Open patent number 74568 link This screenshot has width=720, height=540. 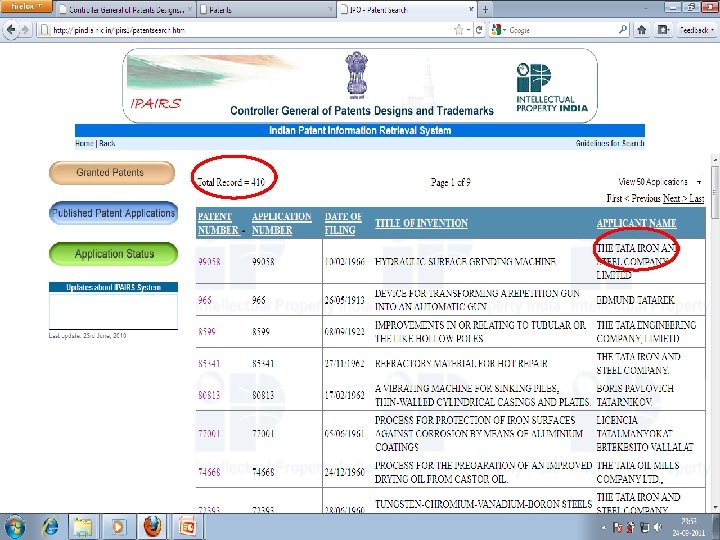[209, 472]
